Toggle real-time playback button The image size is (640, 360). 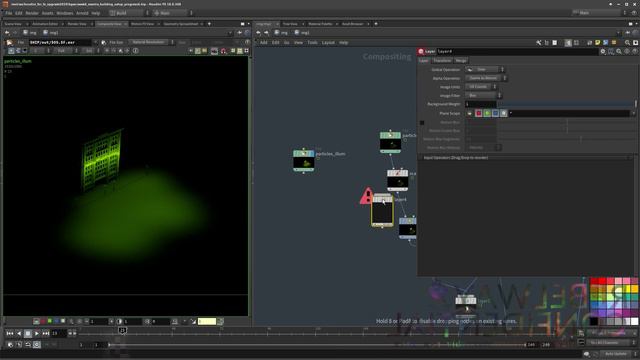36,345
